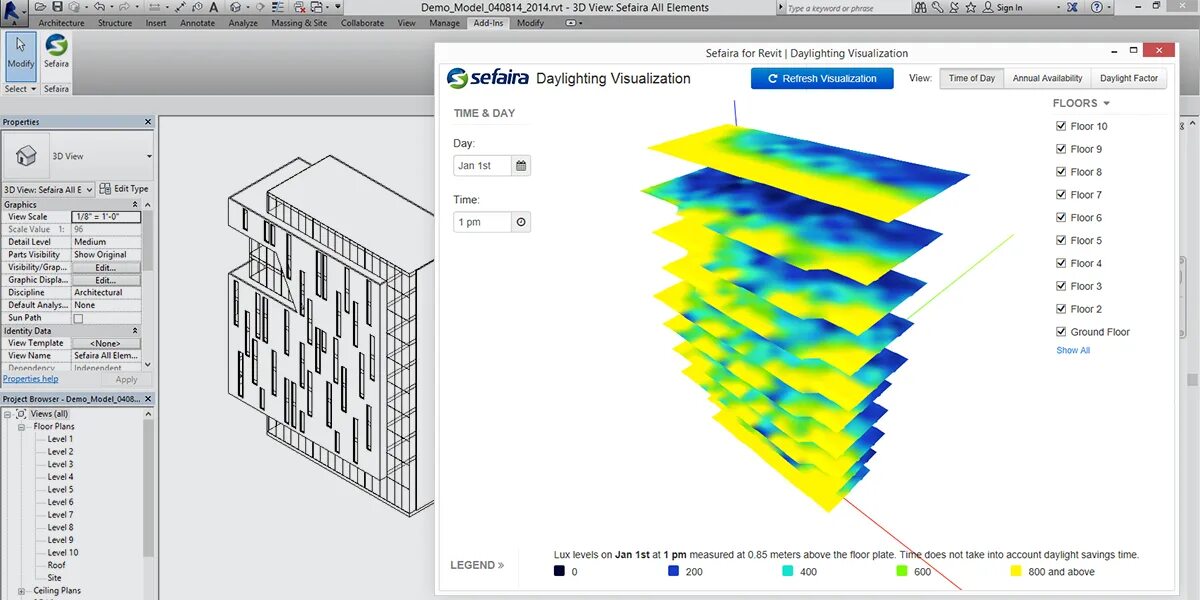Uncheck the Floor 10 checkbox

tap(1061, 126)
